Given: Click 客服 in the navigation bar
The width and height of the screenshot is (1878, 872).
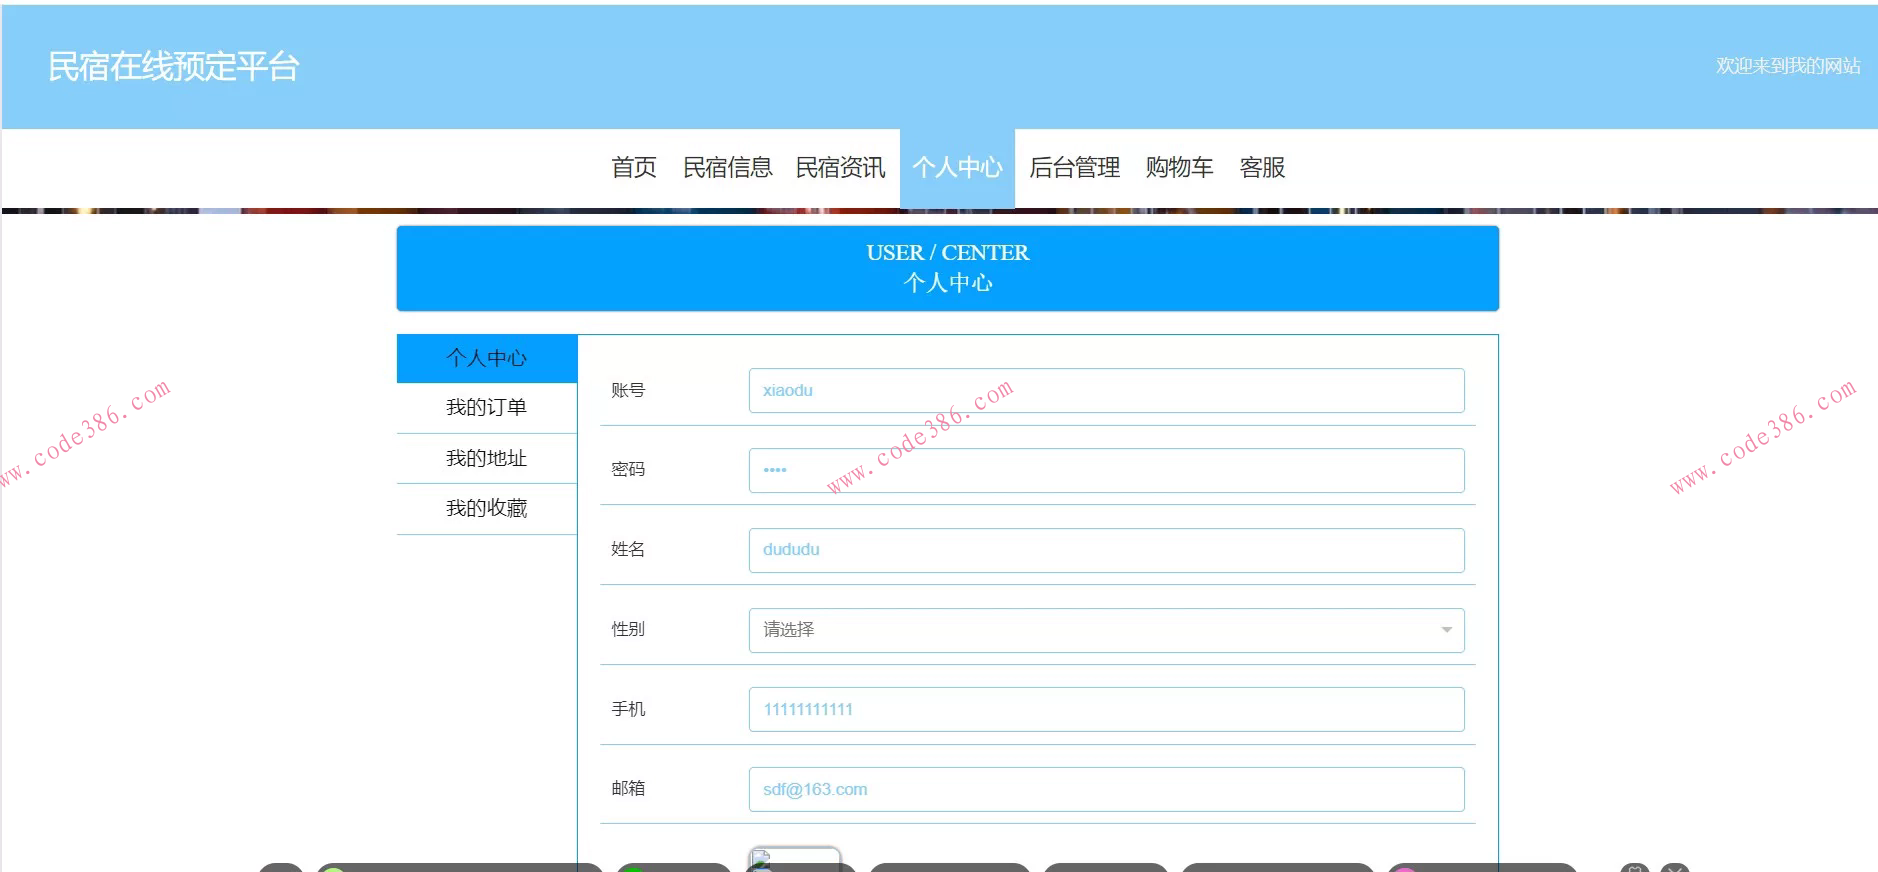Looking at the screenshot, I should point(1262,167).
